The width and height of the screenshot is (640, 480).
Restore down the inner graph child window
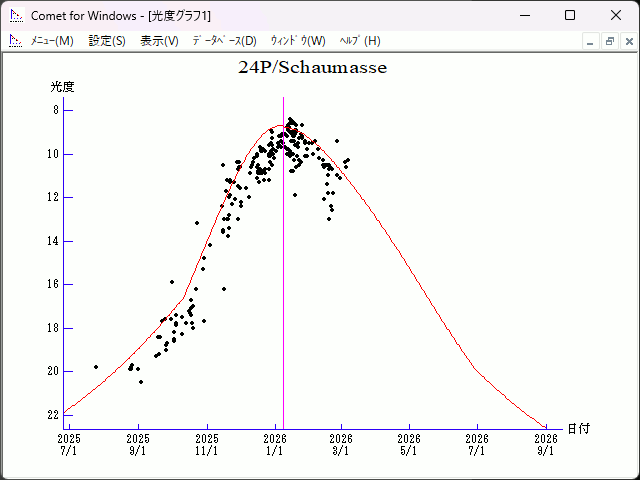(x=609, y=41)
